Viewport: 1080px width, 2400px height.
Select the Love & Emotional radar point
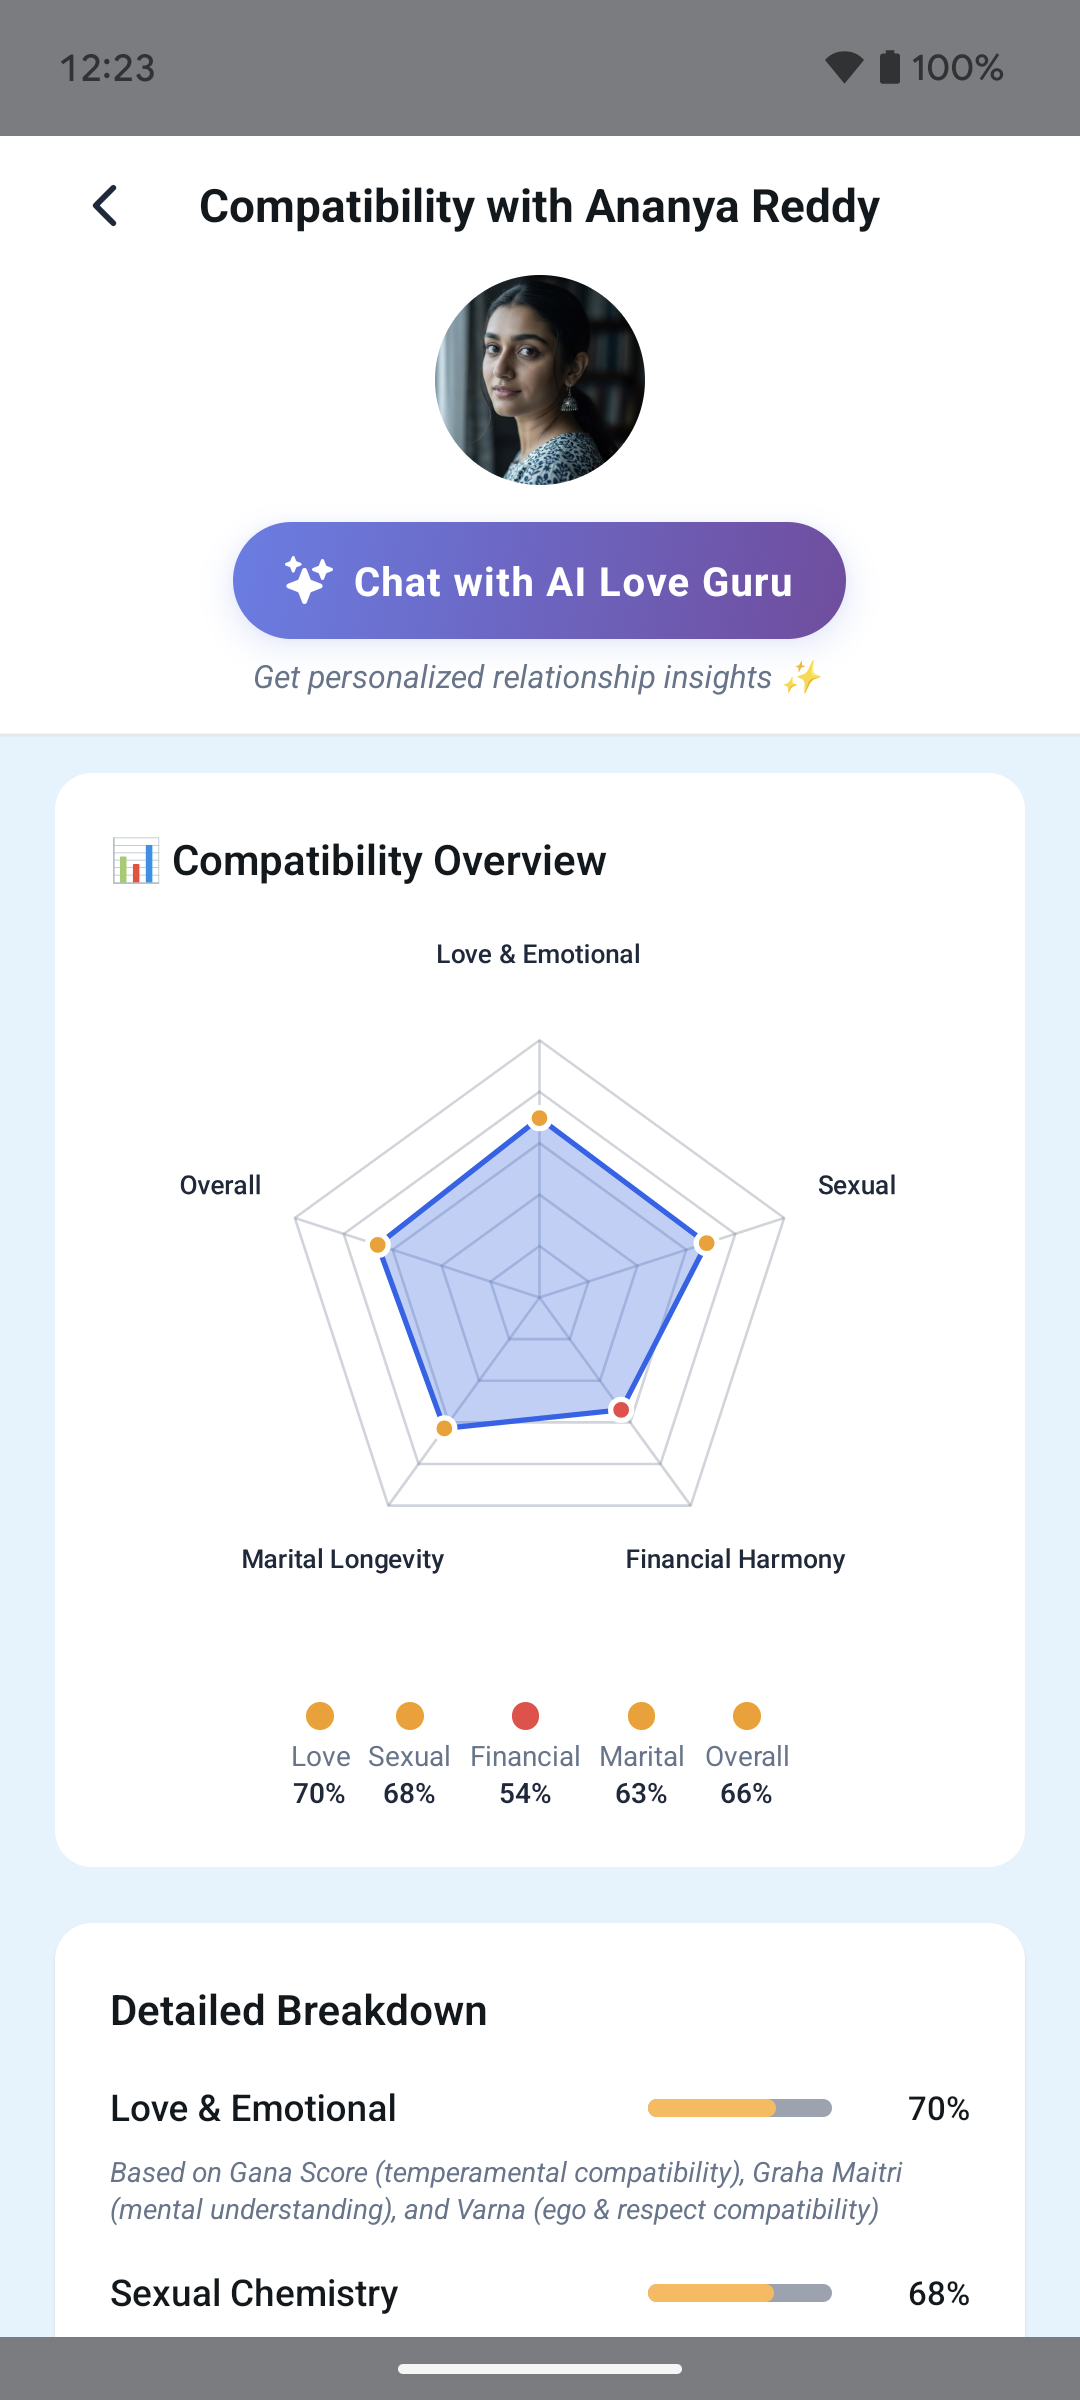539,1118
